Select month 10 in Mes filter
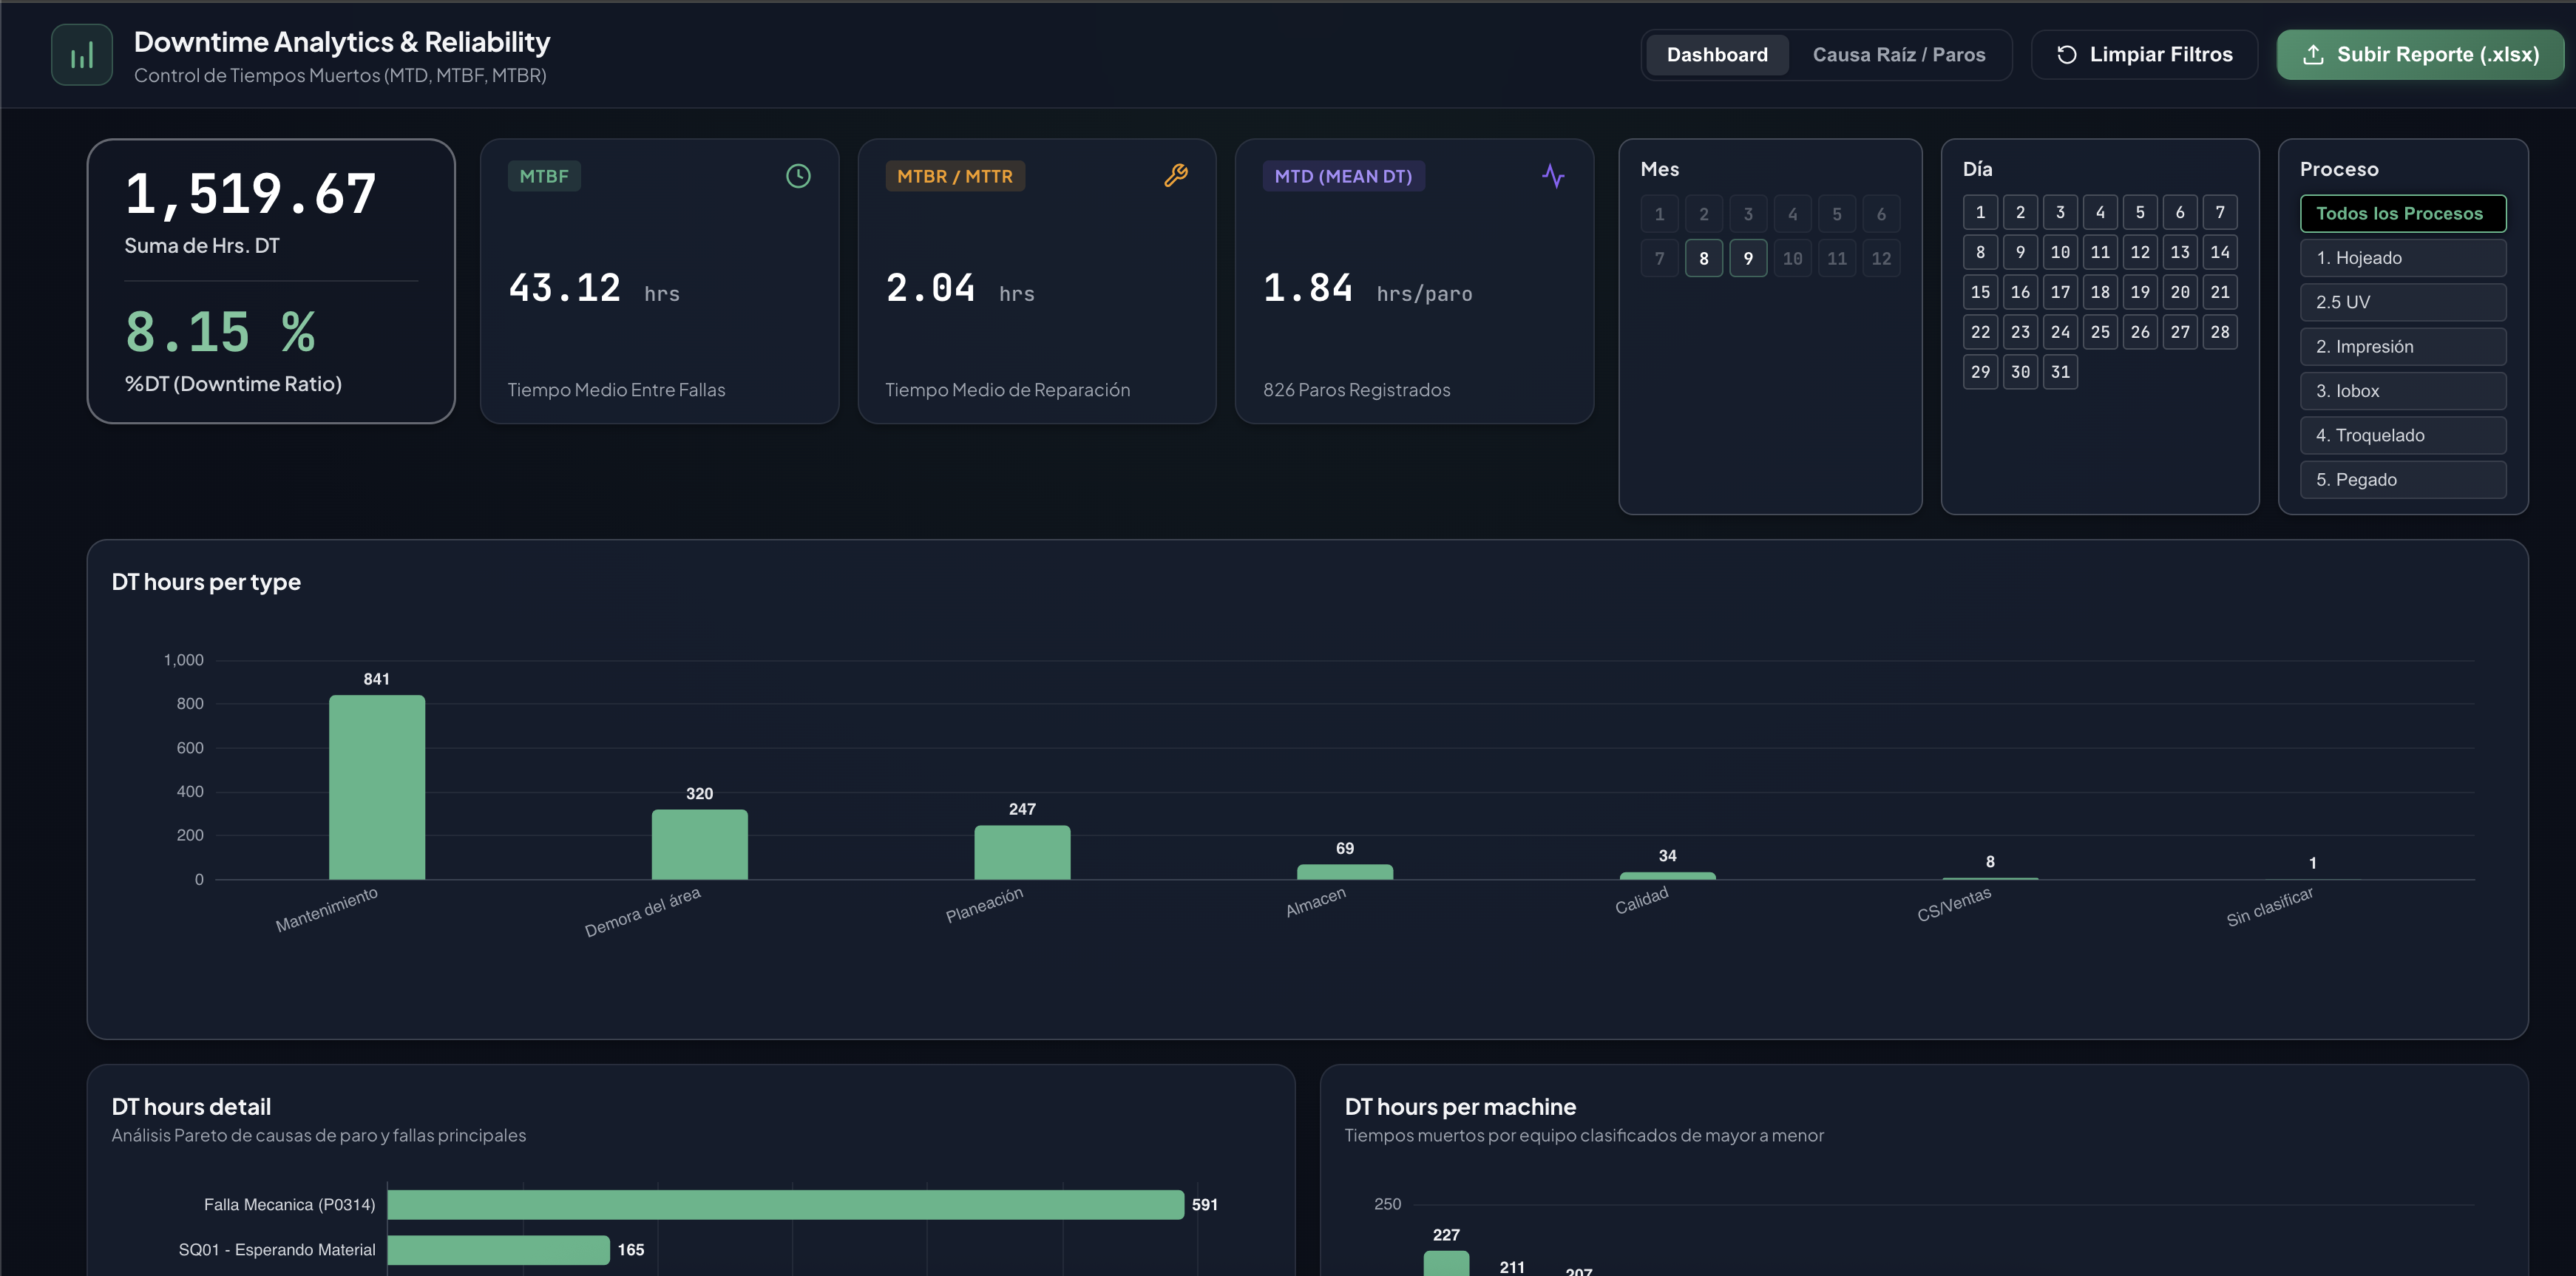2576x1276 pixels. 1793,259
